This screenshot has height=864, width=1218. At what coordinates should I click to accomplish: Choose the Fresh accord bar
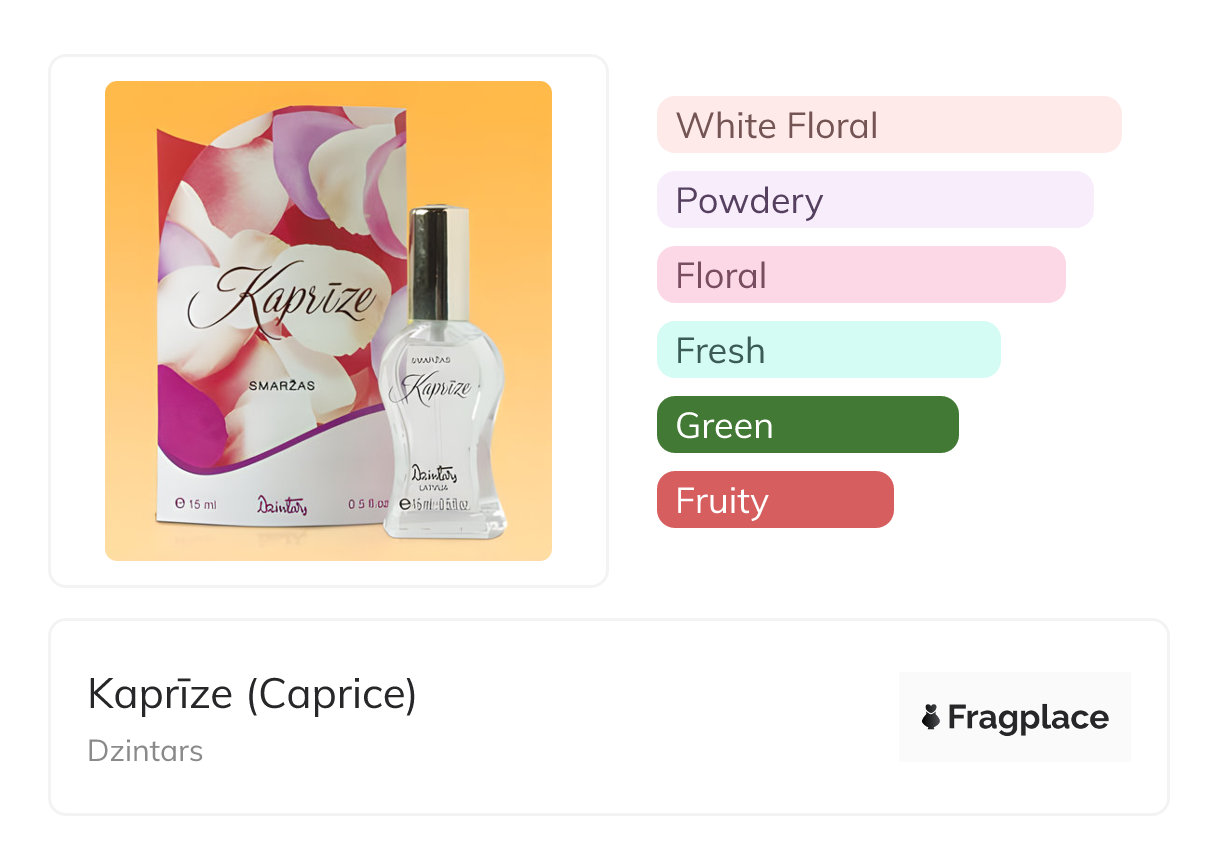828,350
